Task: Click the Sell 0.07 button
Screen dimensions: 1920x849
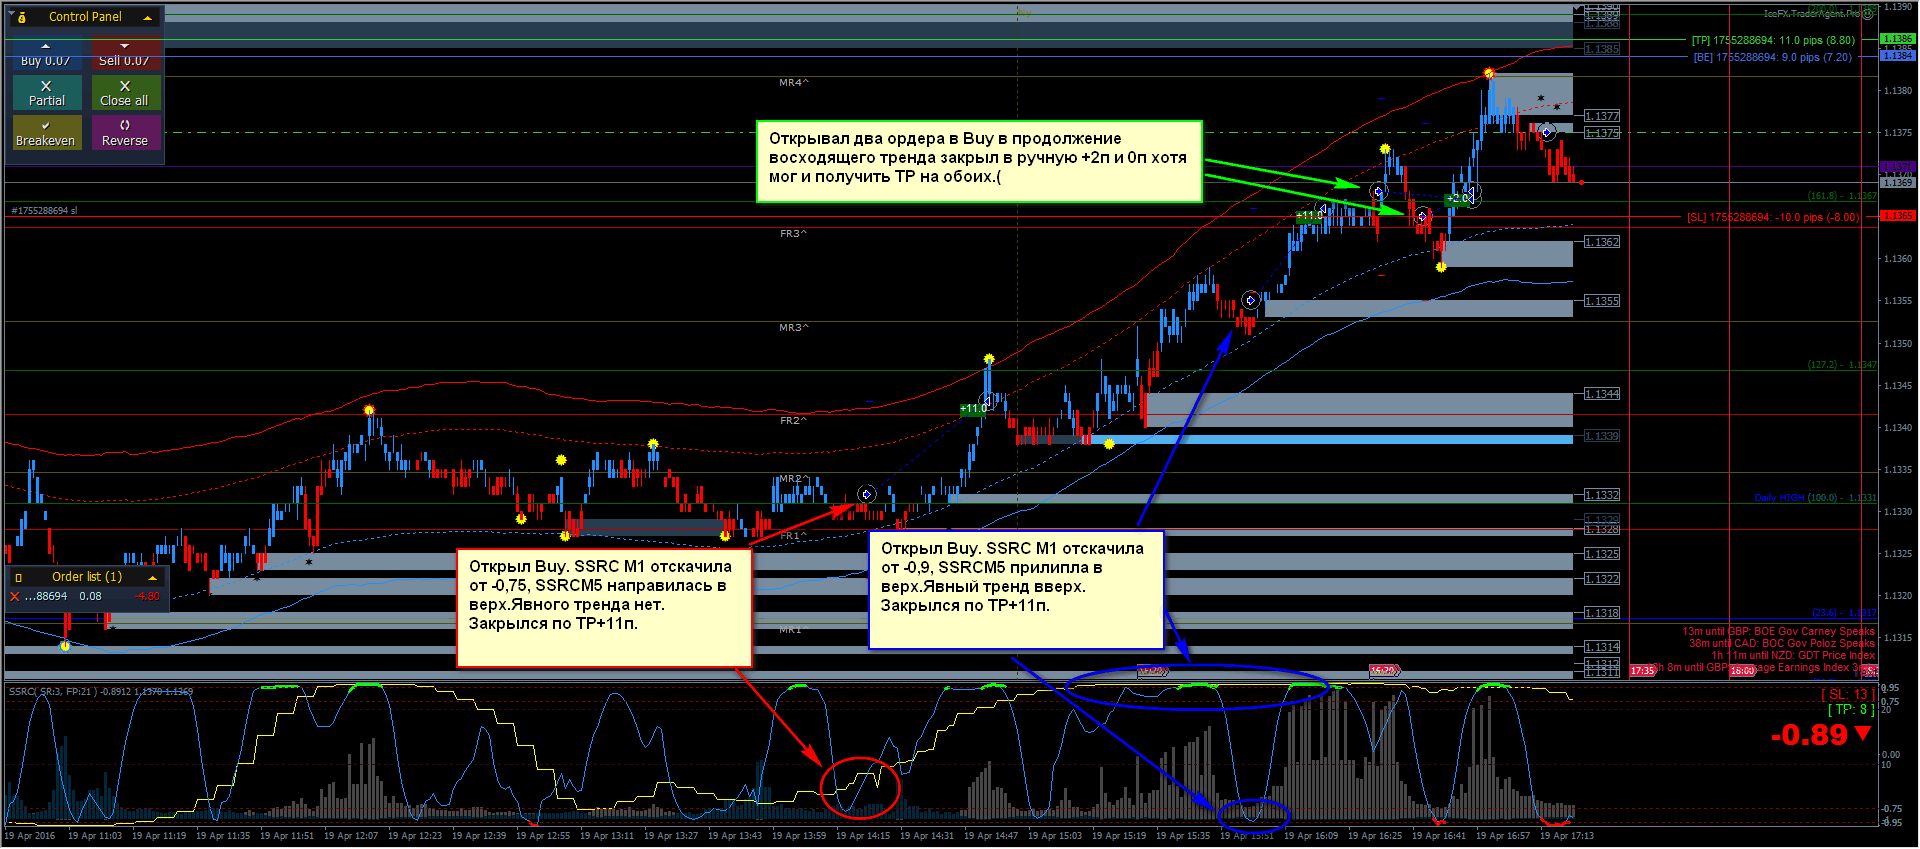Action: click(124, 54)
